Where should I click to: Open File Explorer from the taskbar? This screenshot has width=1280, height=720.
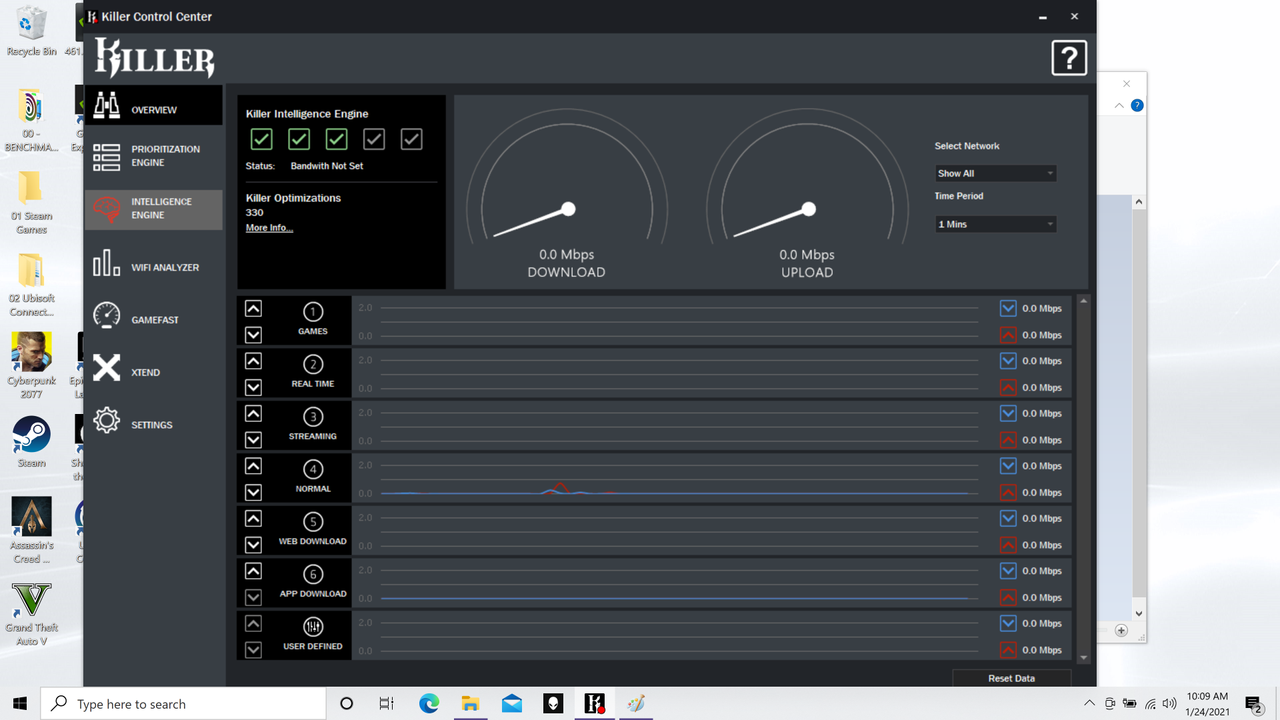coord(470,704)
